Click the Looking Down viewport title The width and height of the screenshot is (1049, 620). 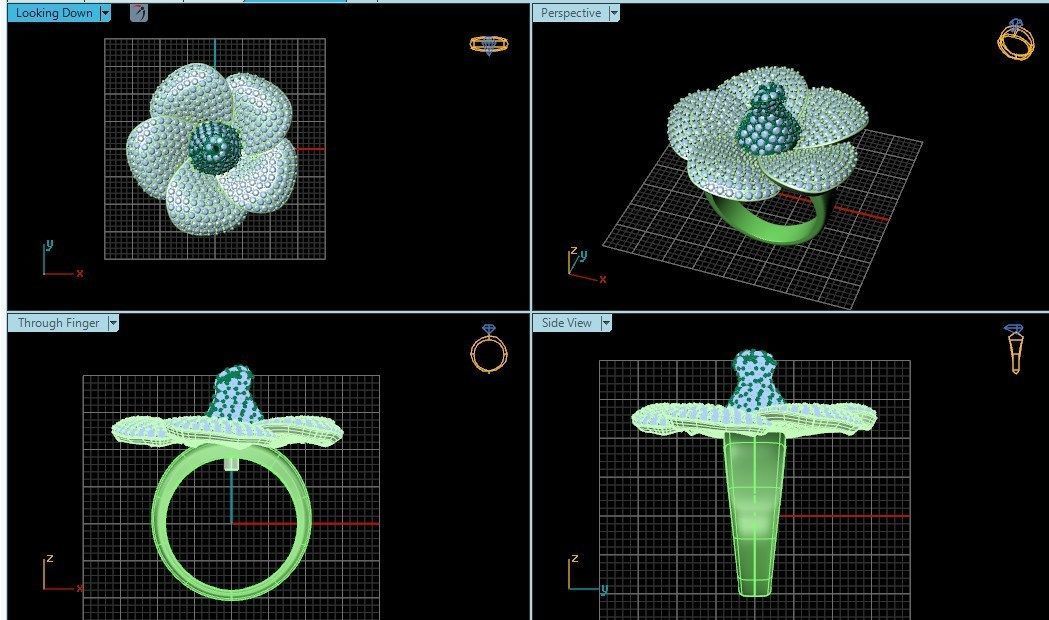pyautogui.click(x=54, y=13)
